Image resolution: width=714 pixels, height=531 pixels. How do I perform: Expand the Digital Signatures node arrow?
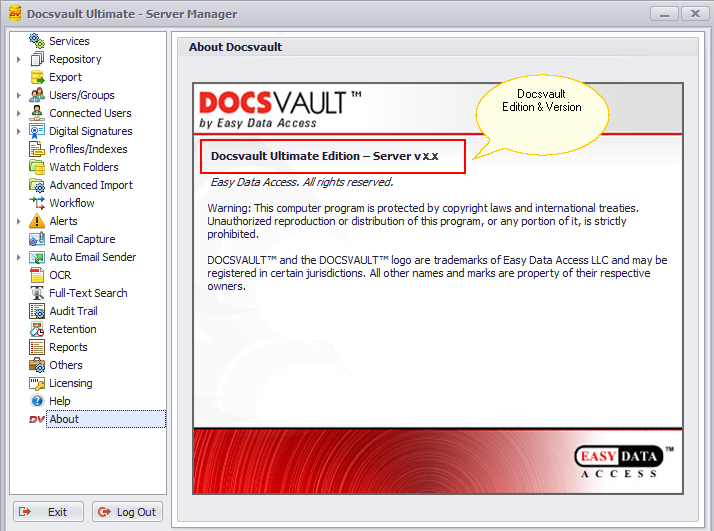pos(19,131)
